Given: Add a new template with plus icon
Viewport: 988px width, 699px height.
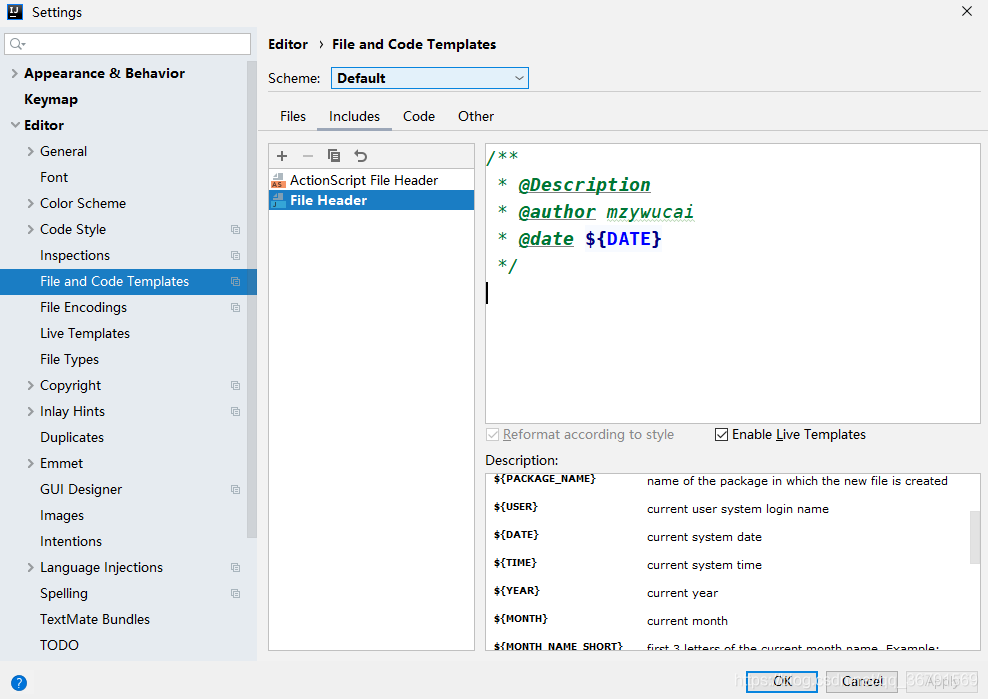Looking at the screenshot, I should click(282, 156).
